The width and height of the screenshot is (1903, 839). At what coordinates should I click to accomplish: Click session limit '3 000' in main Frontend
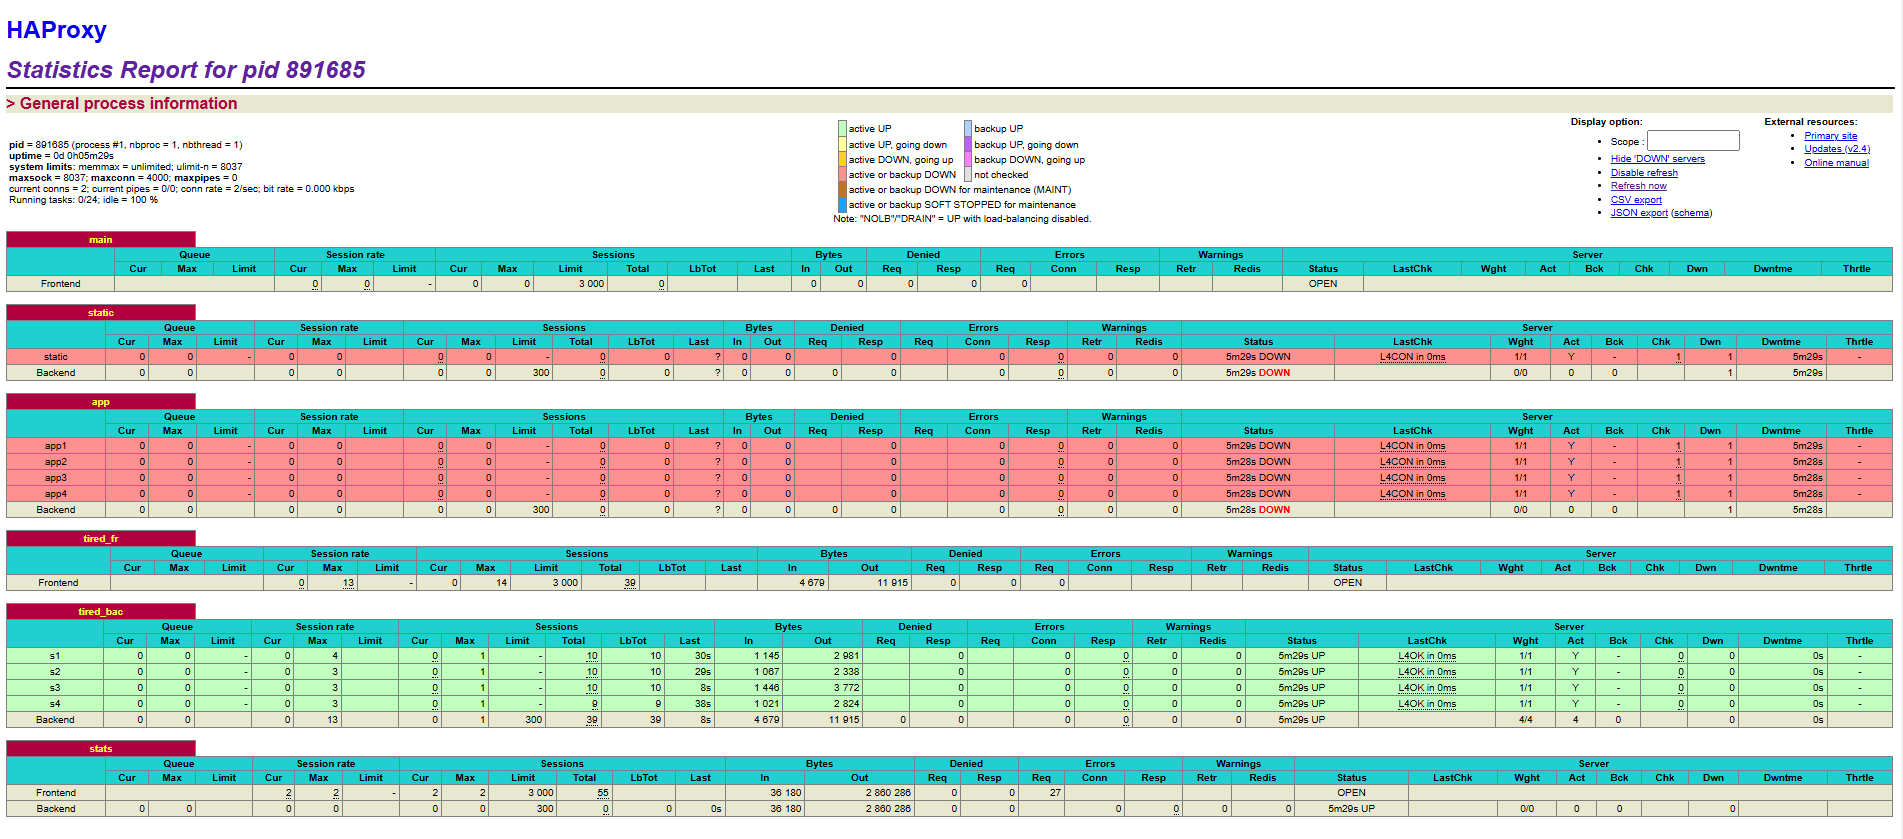[x=591, y=284]
